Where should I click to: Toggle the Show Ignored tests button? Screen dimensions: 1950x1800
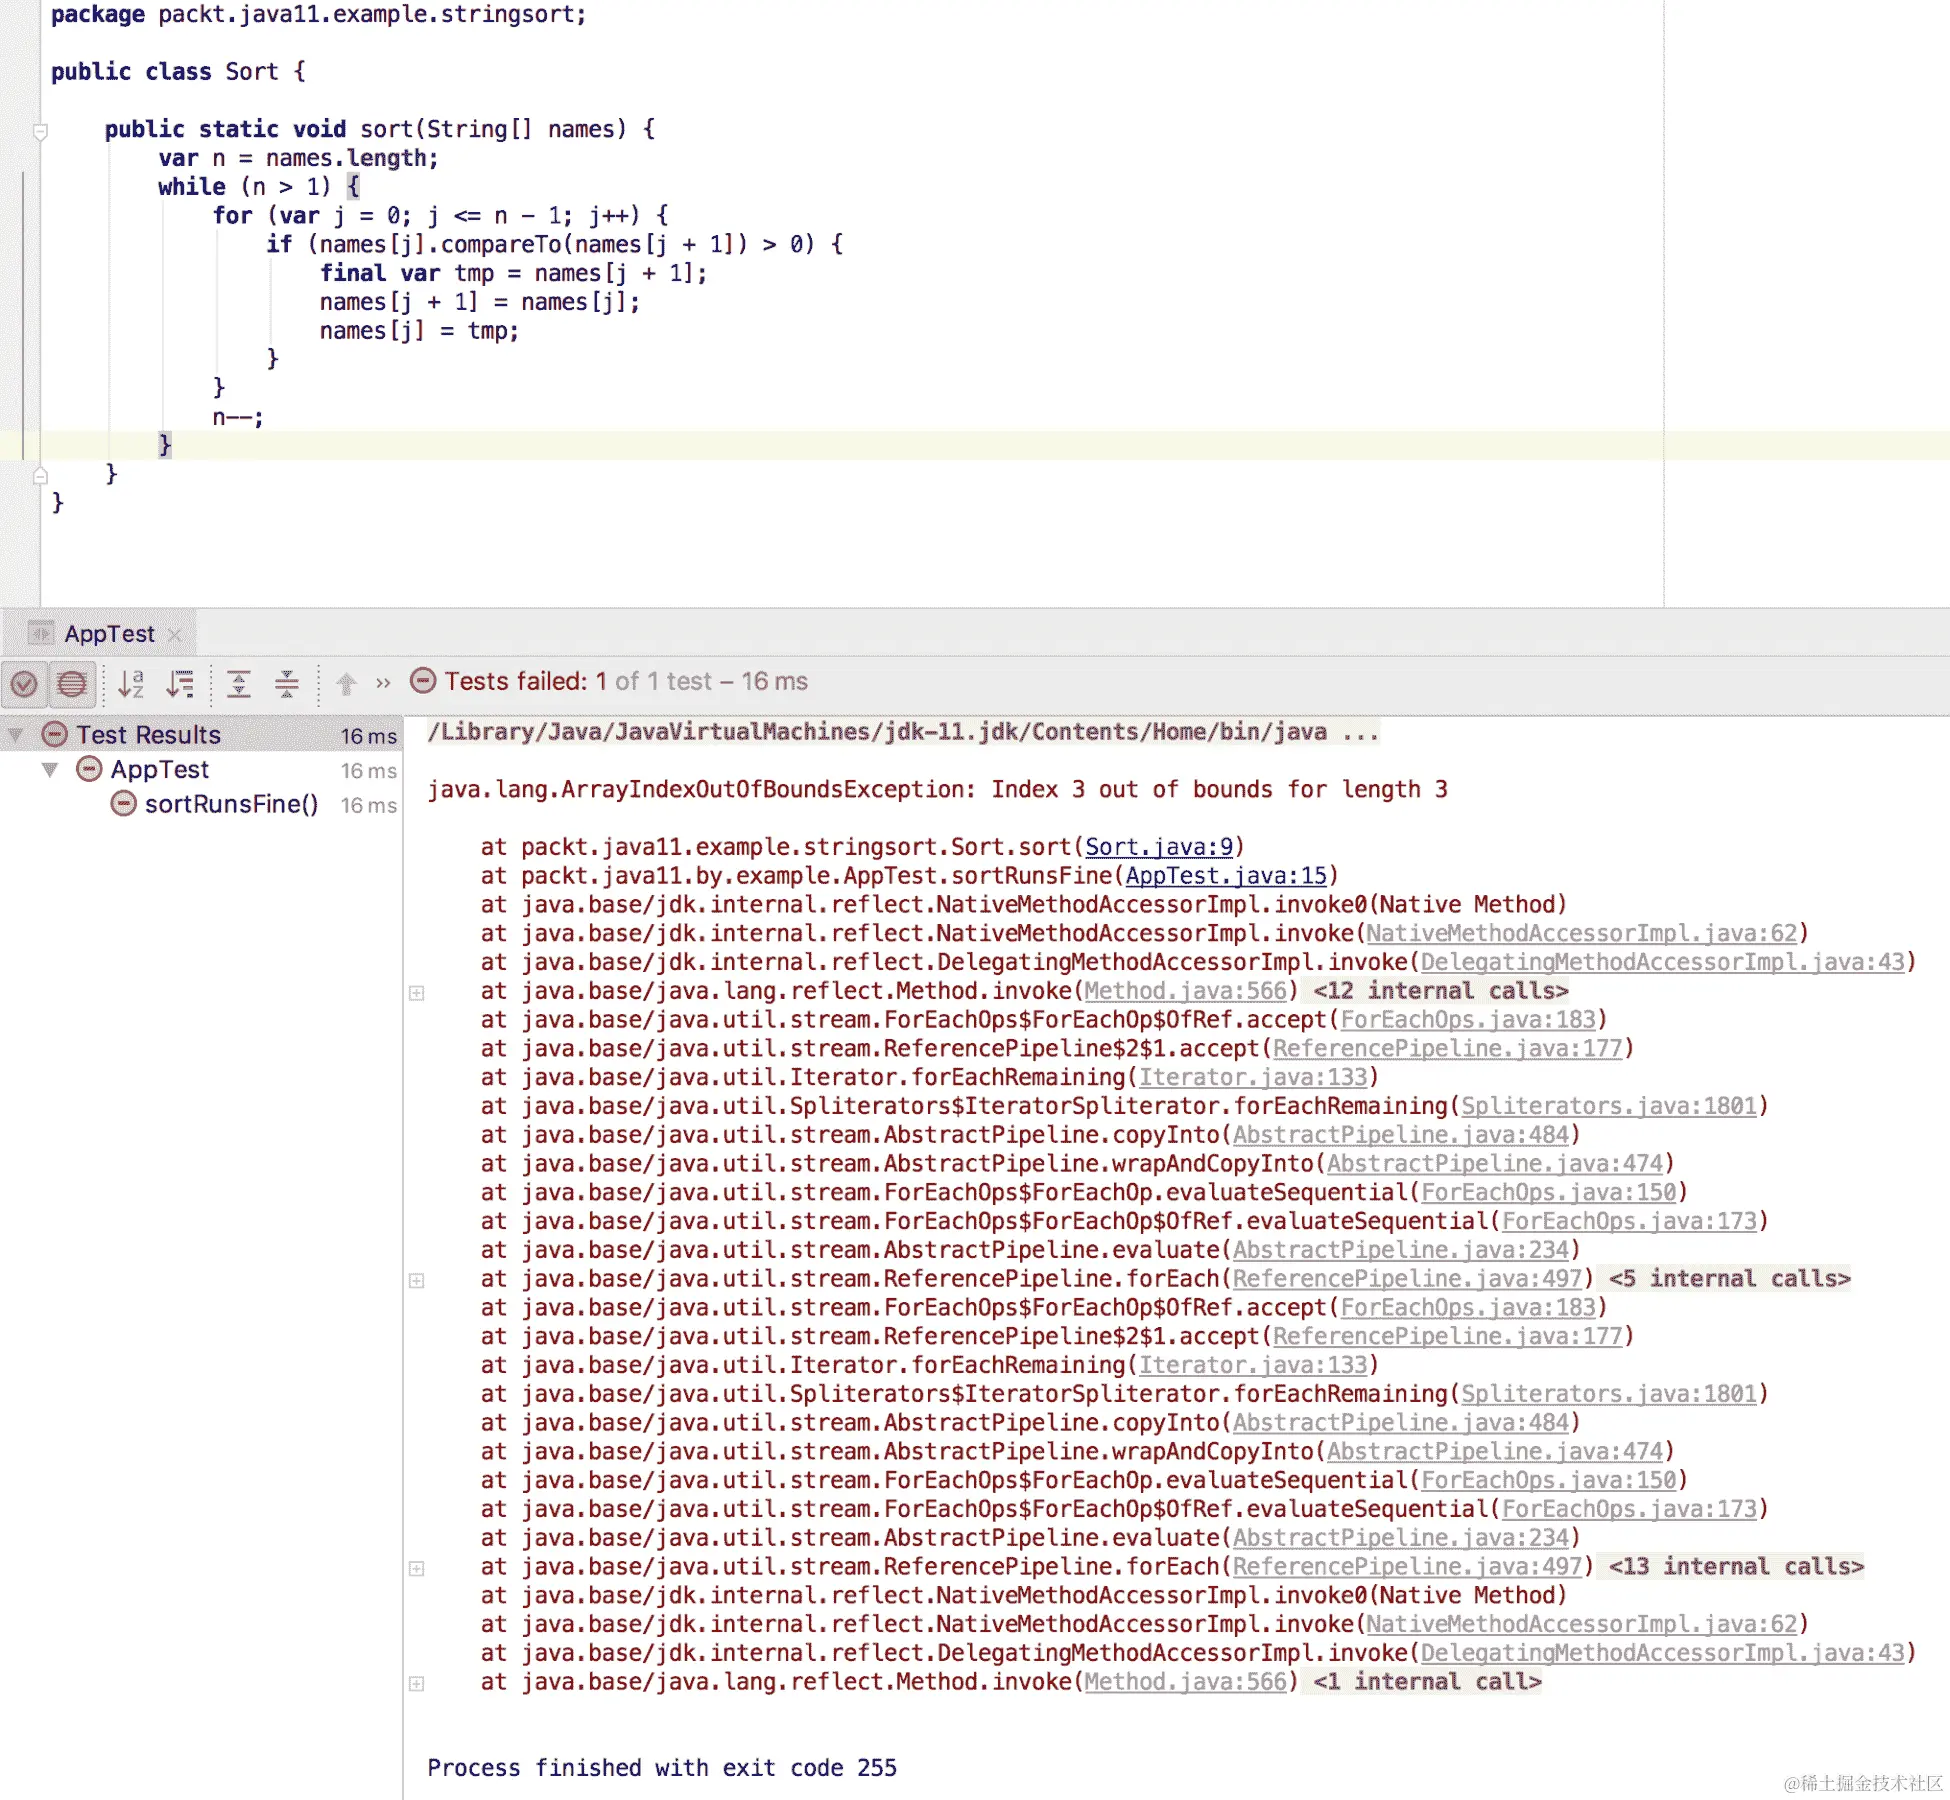coord(72,684)
